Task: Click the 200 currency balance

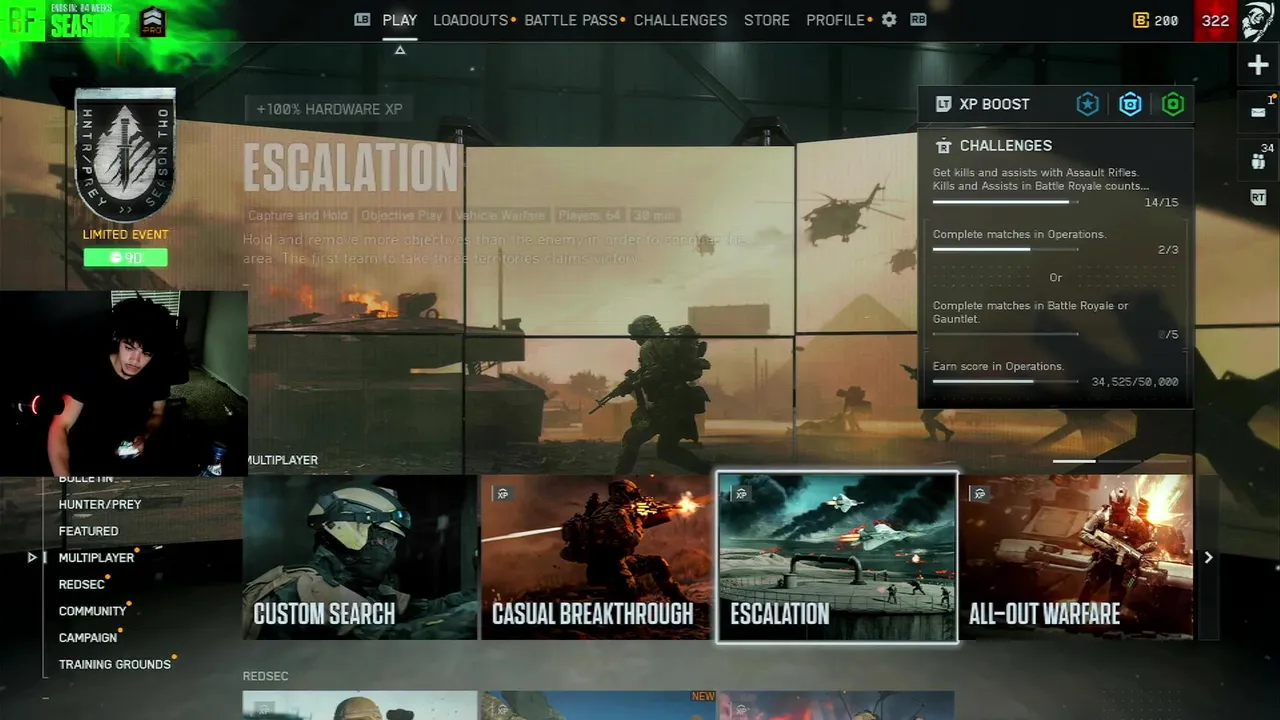Action: click(1166, 20)
